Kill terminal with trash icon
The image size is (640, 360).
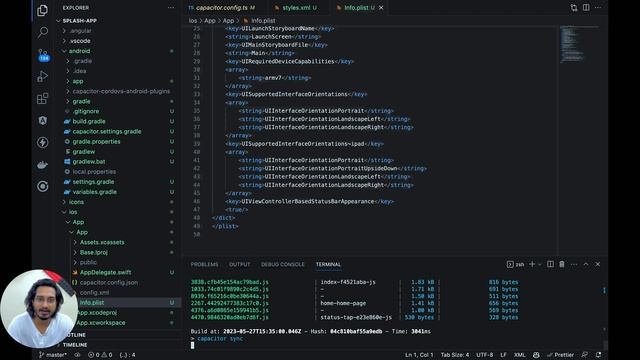pos(562,264)
